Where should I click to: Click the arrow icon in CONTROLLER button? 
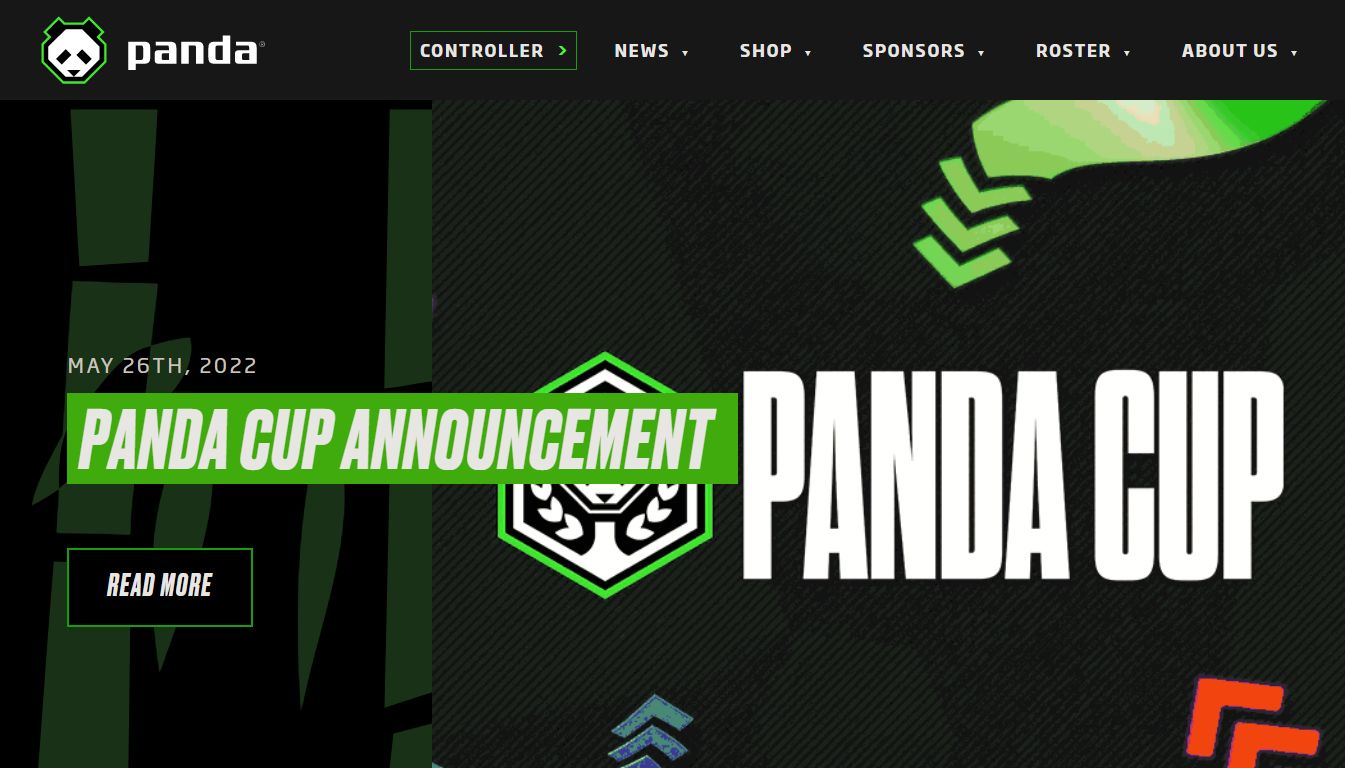[563, 50]
